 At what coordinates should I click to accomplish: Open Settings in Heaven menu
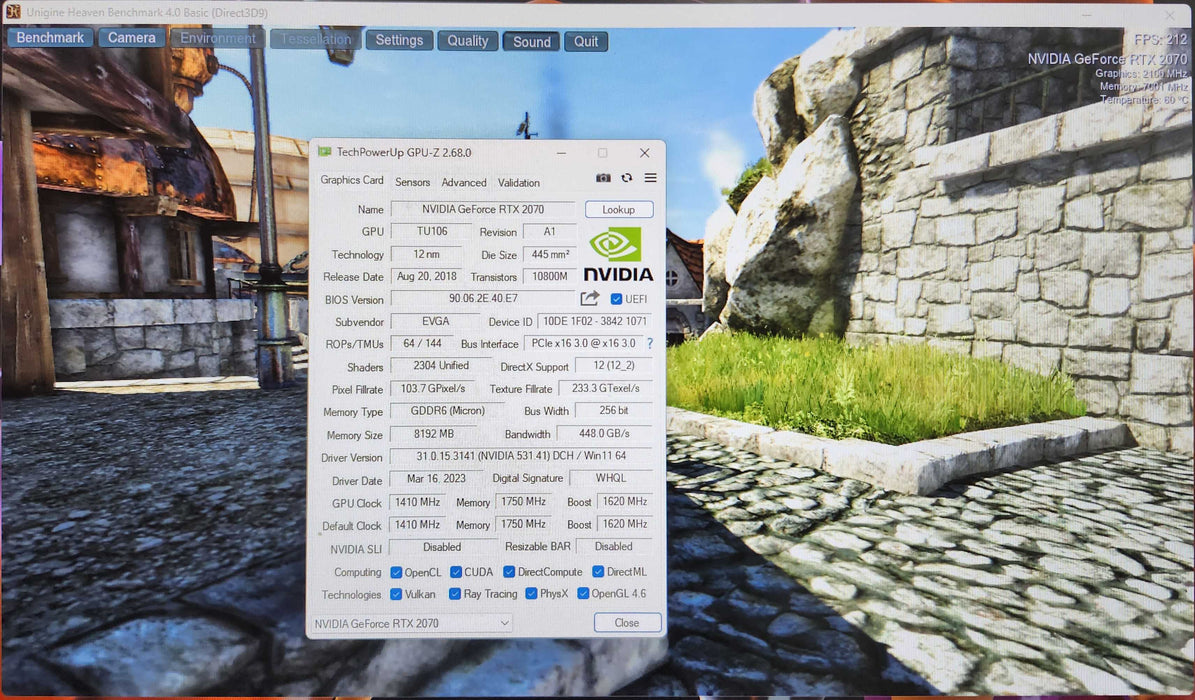coord(399,40)
